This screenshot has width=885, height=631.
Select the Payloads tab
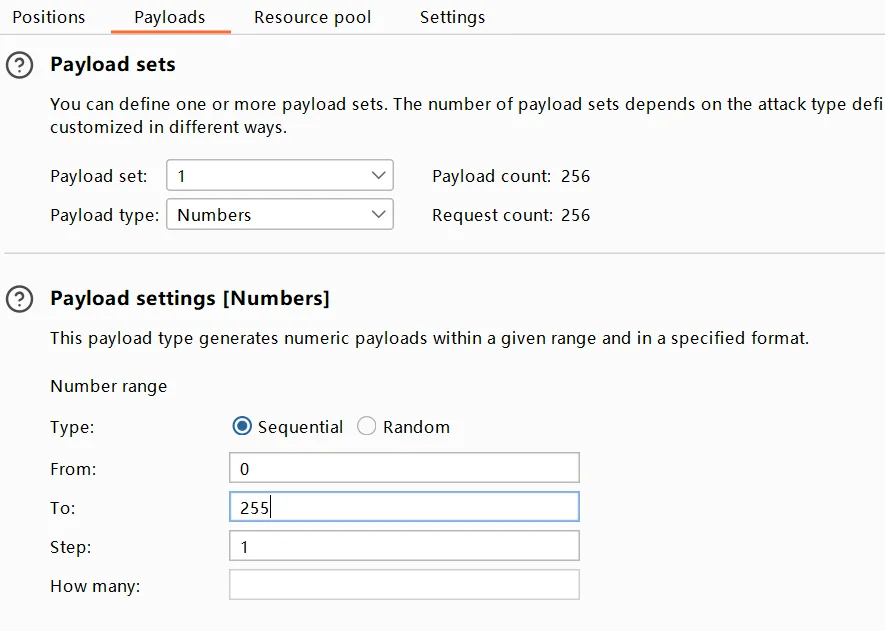click(x=170, y=18)
